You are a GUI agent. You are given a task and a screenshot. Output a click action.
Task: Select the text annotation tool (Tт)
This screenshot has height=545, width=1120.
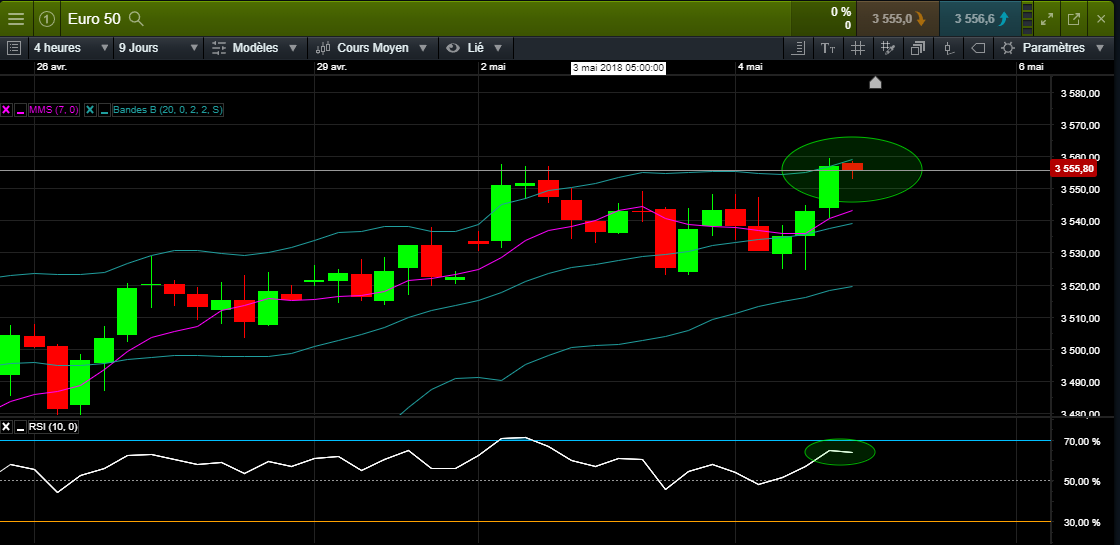coord(827,48)
